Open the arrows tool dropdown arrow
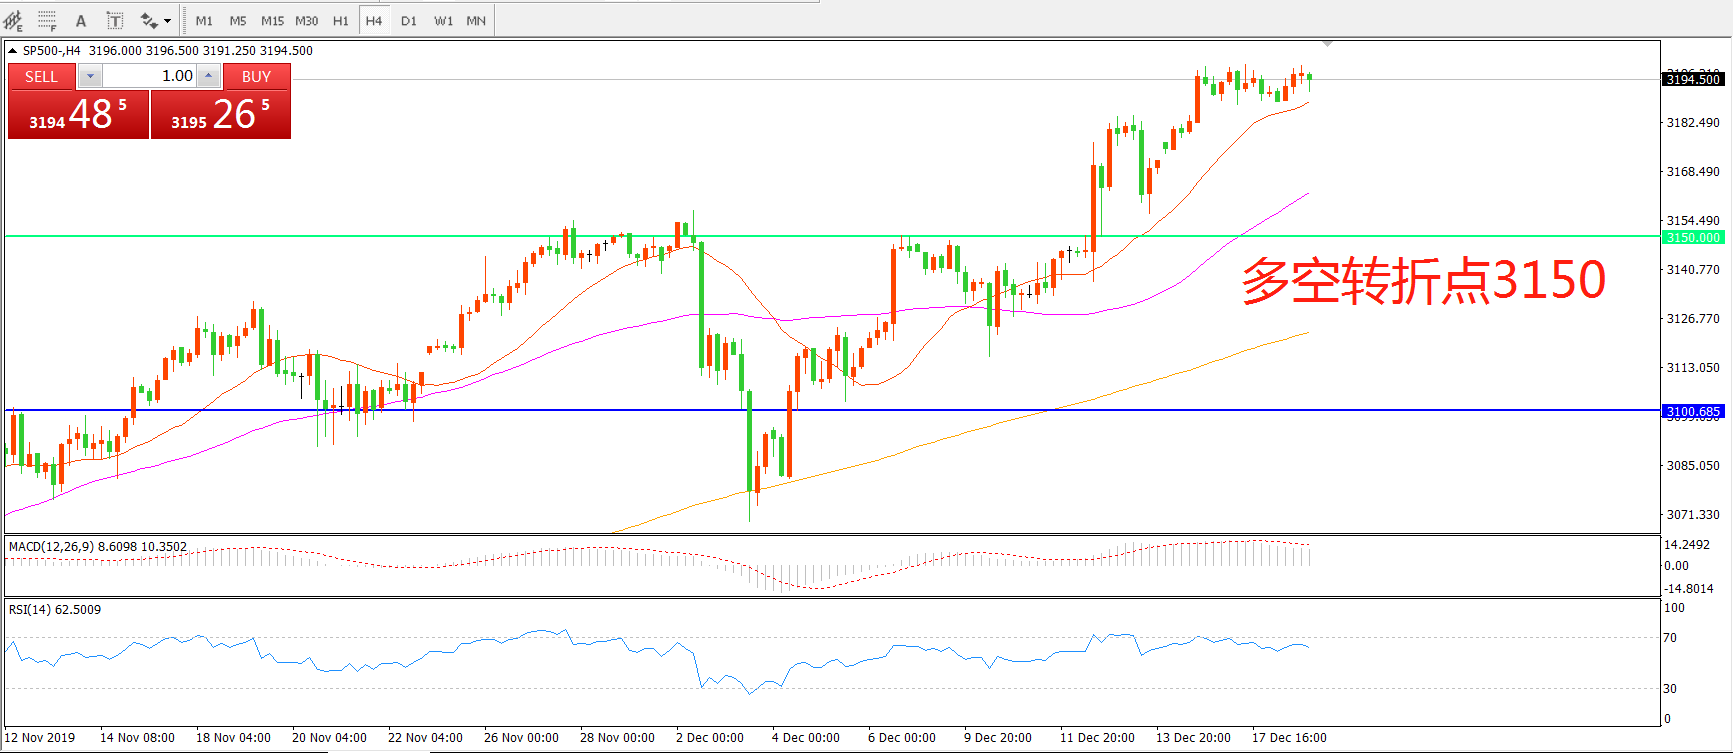The width and height of the screenshot is (1733, 753). 168,20
